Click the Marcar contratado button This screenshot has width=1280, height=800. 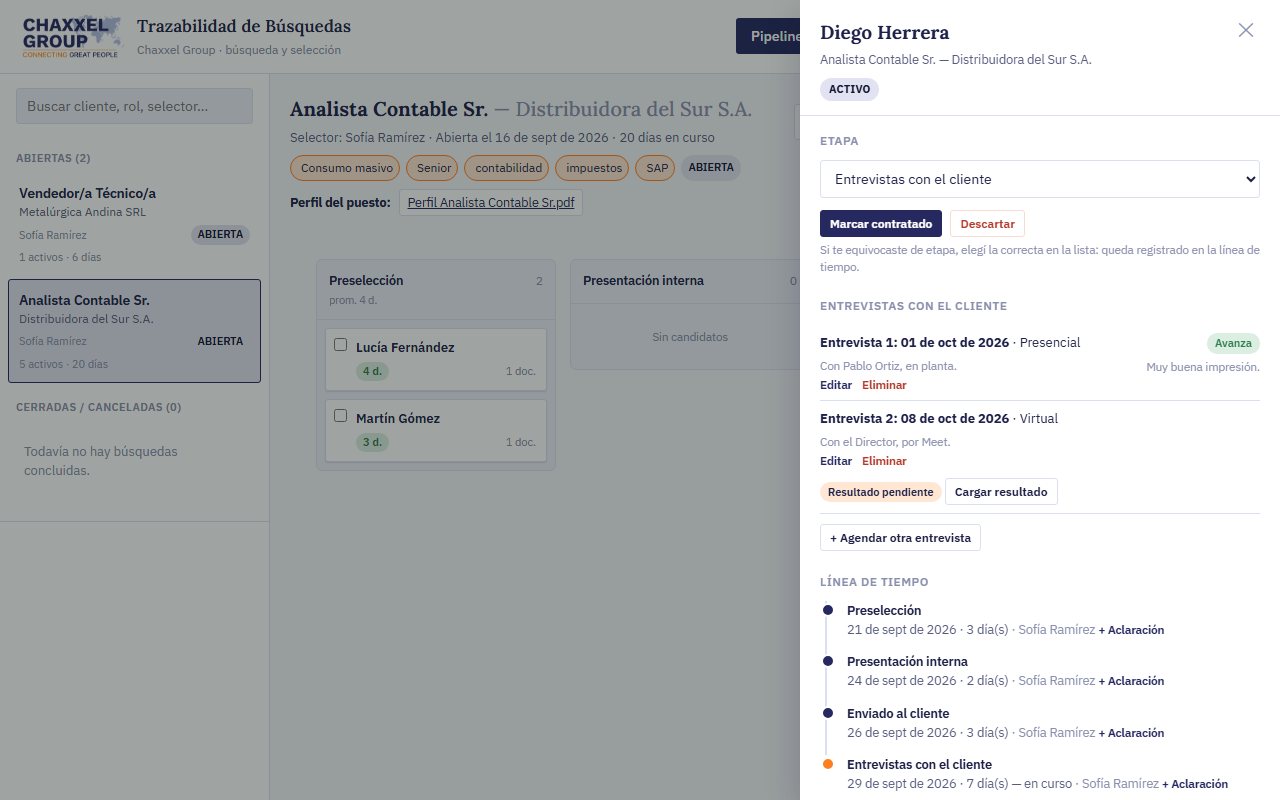pyautogui.click(x=881, y=223)
